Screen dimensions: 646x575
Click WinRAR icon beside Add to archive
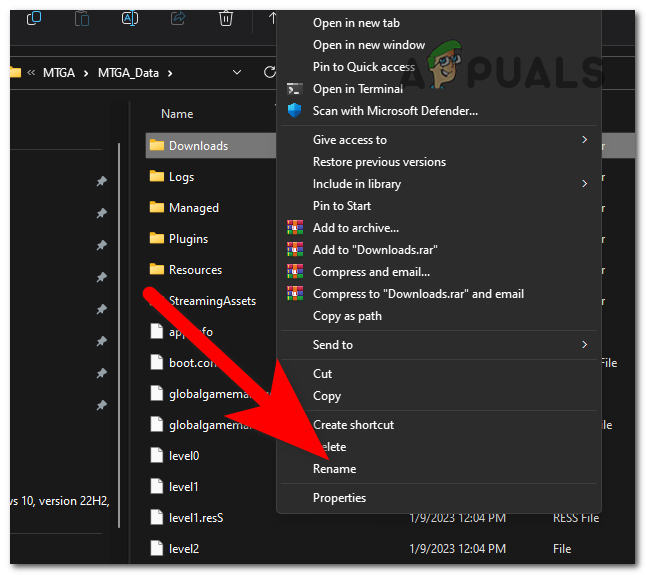(x=295, y=227)
